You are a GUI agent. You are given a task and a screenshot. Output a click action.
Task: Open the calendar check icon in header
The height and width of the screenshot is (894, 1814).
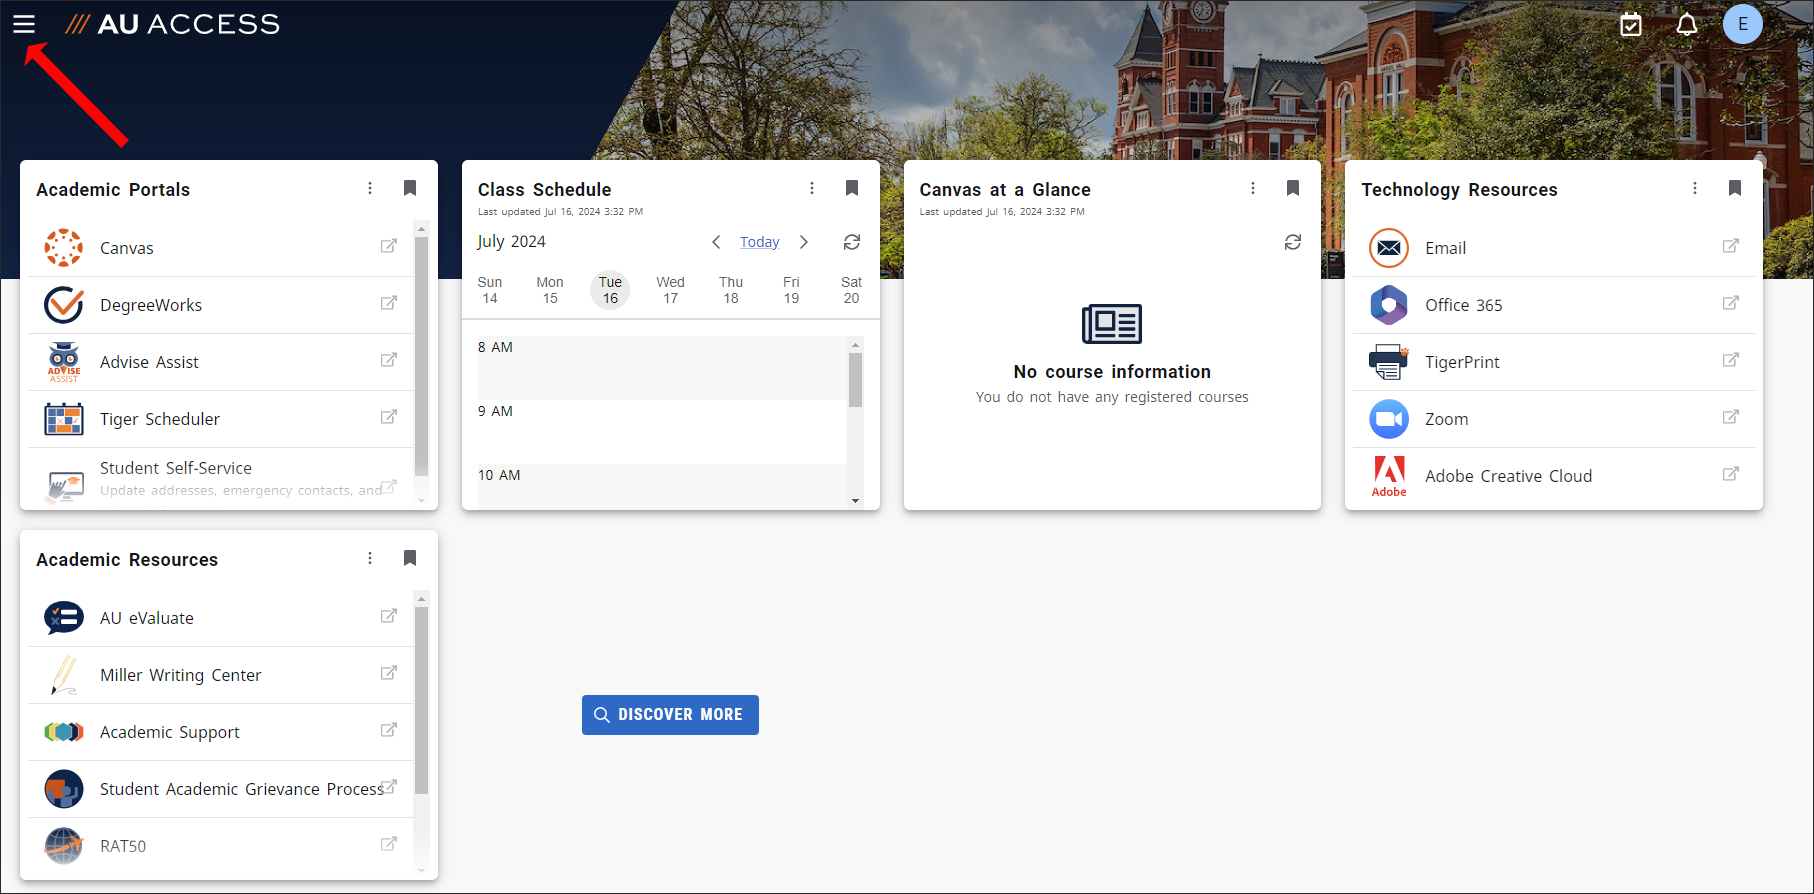[1631, 24]
